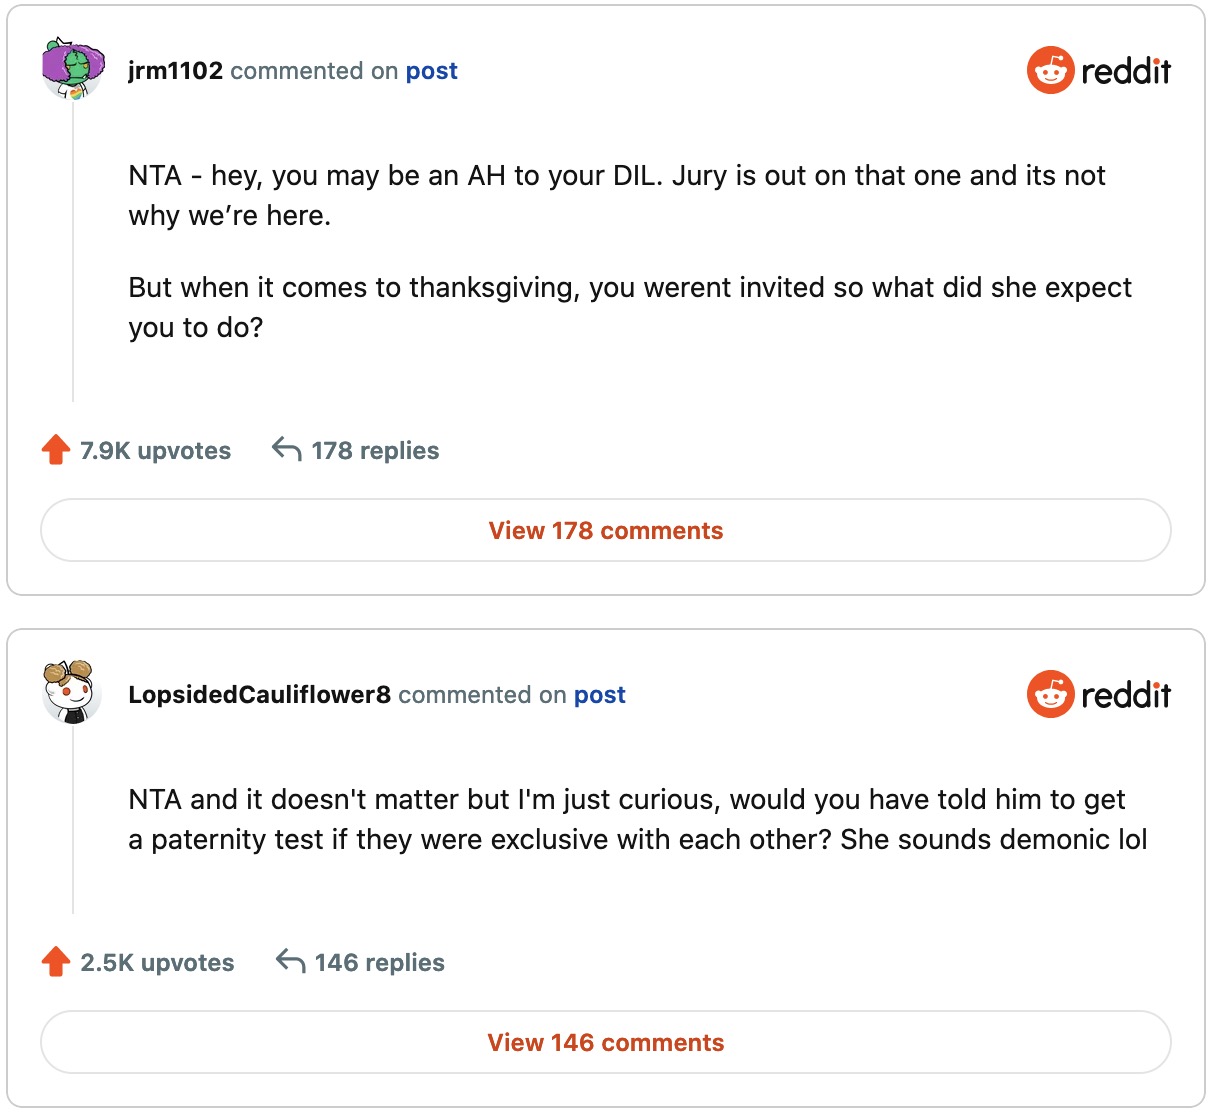Click the upvote arrow beside 7.9K upvotes
This screenshot has width=1218, height=1120.
tap(56, 450)
